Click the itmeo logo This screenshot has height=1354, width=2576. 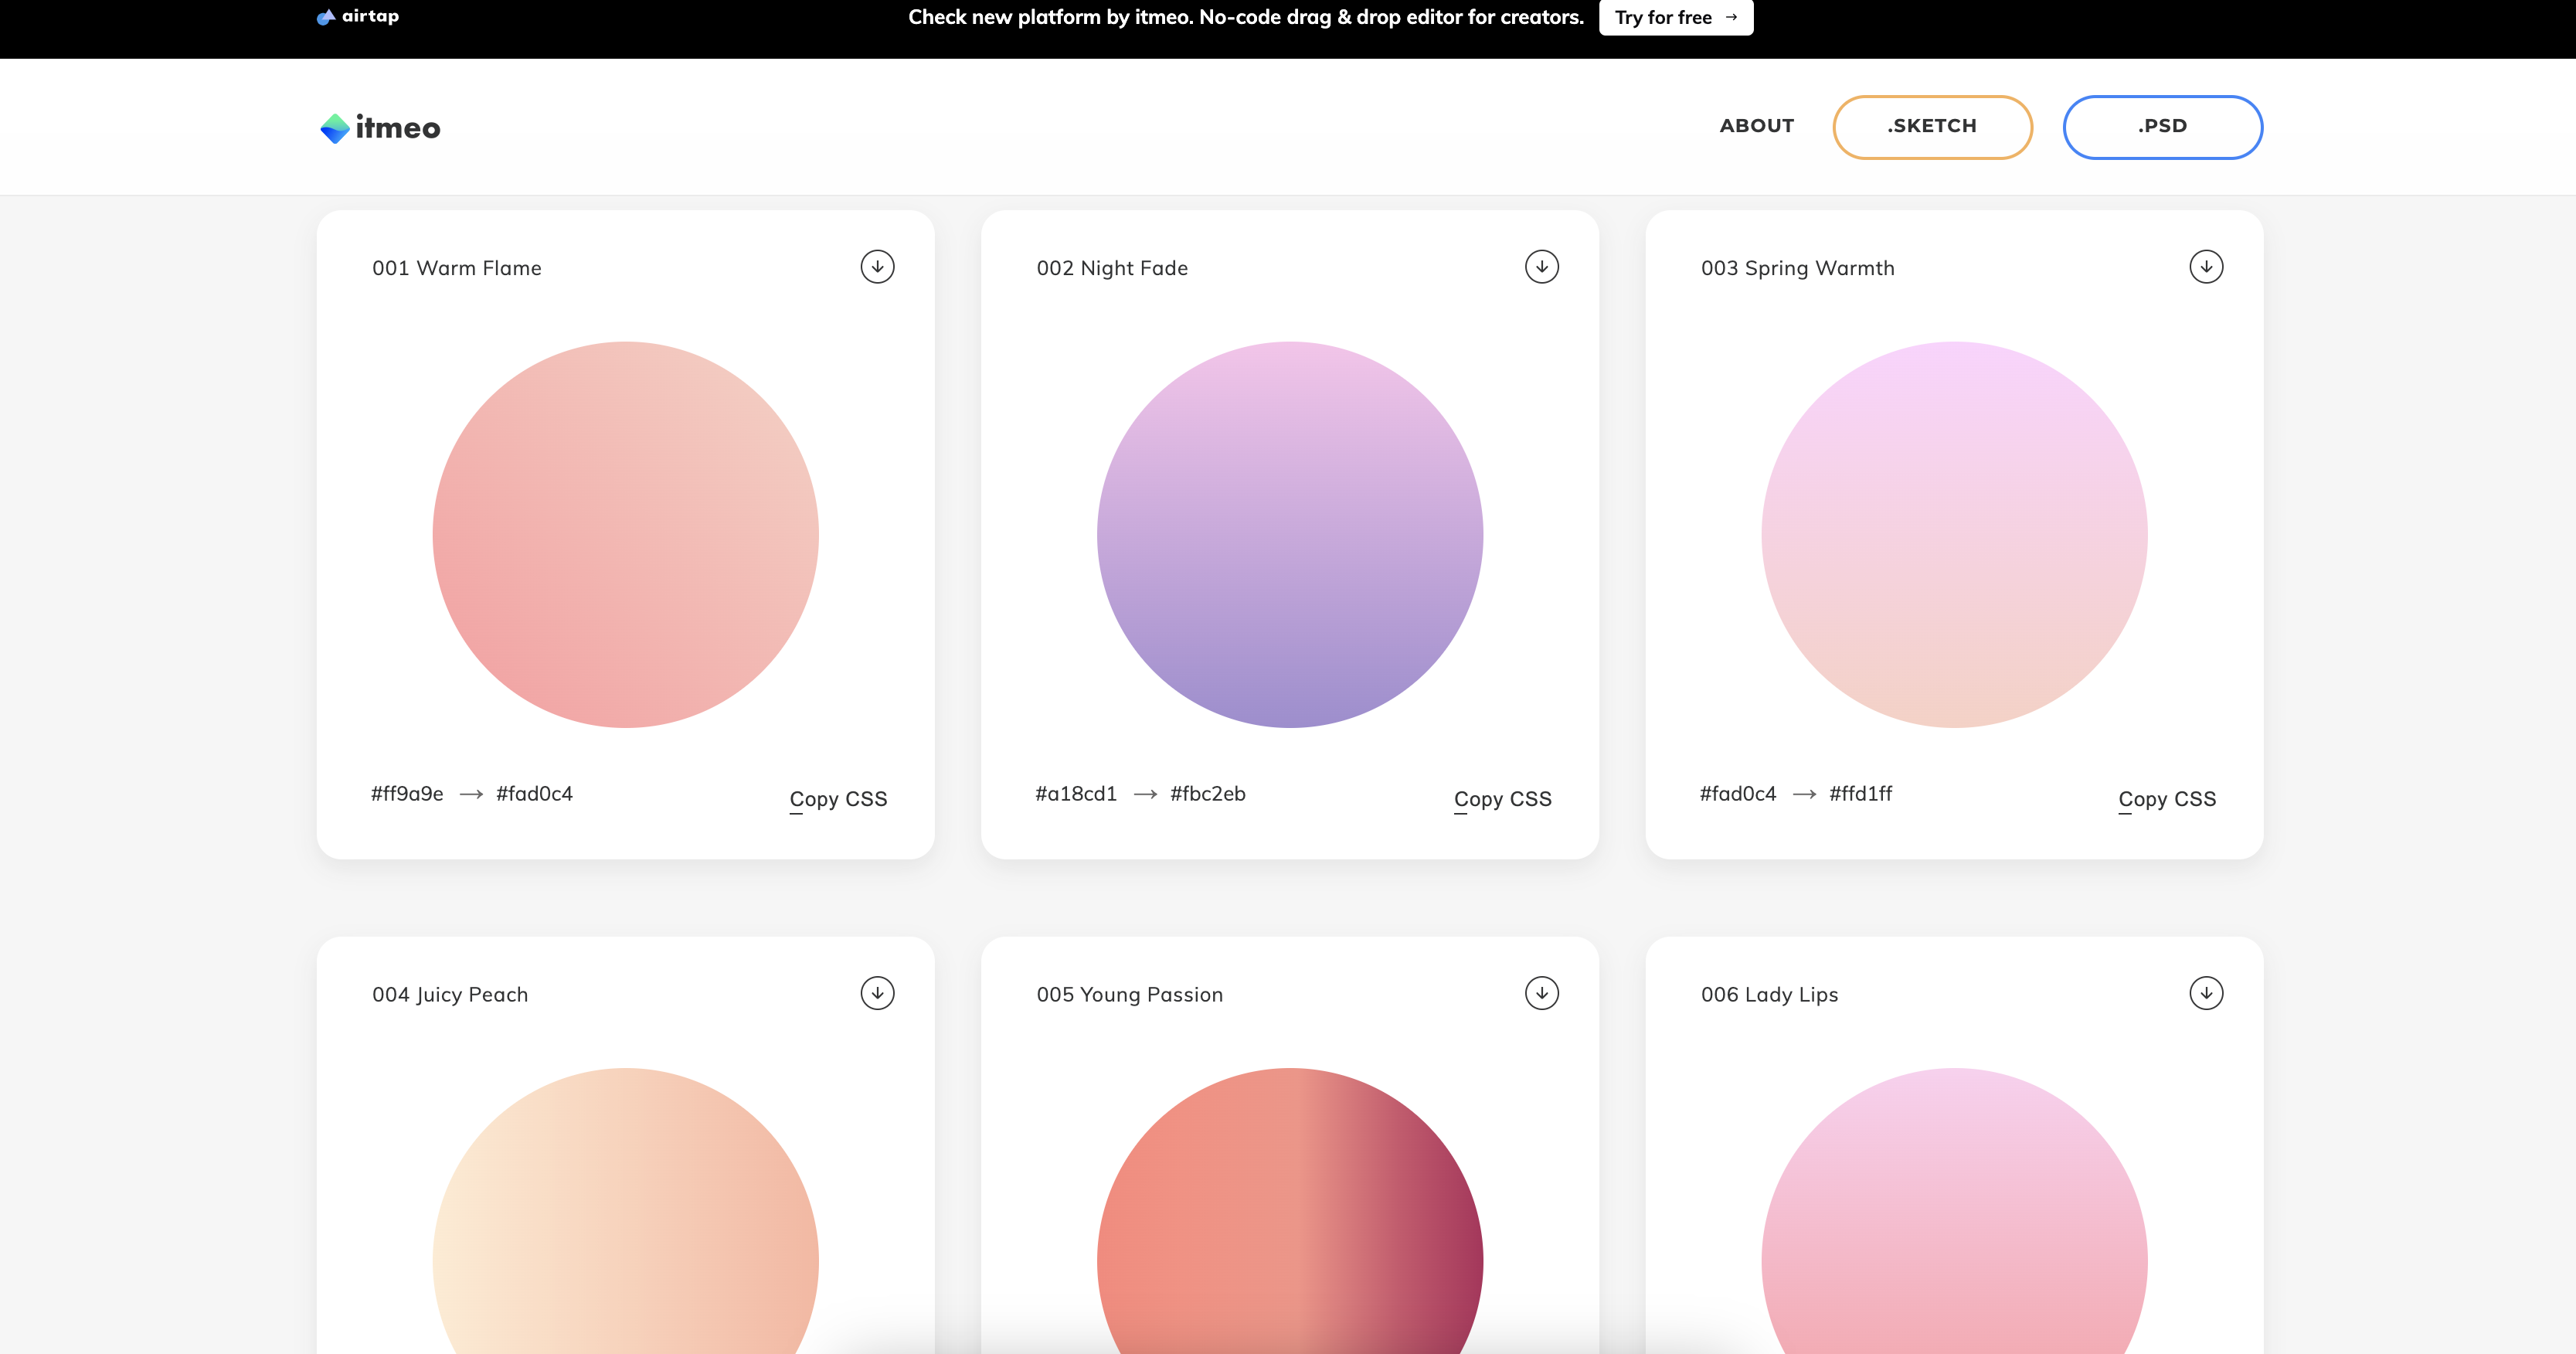tap(380, 128)
